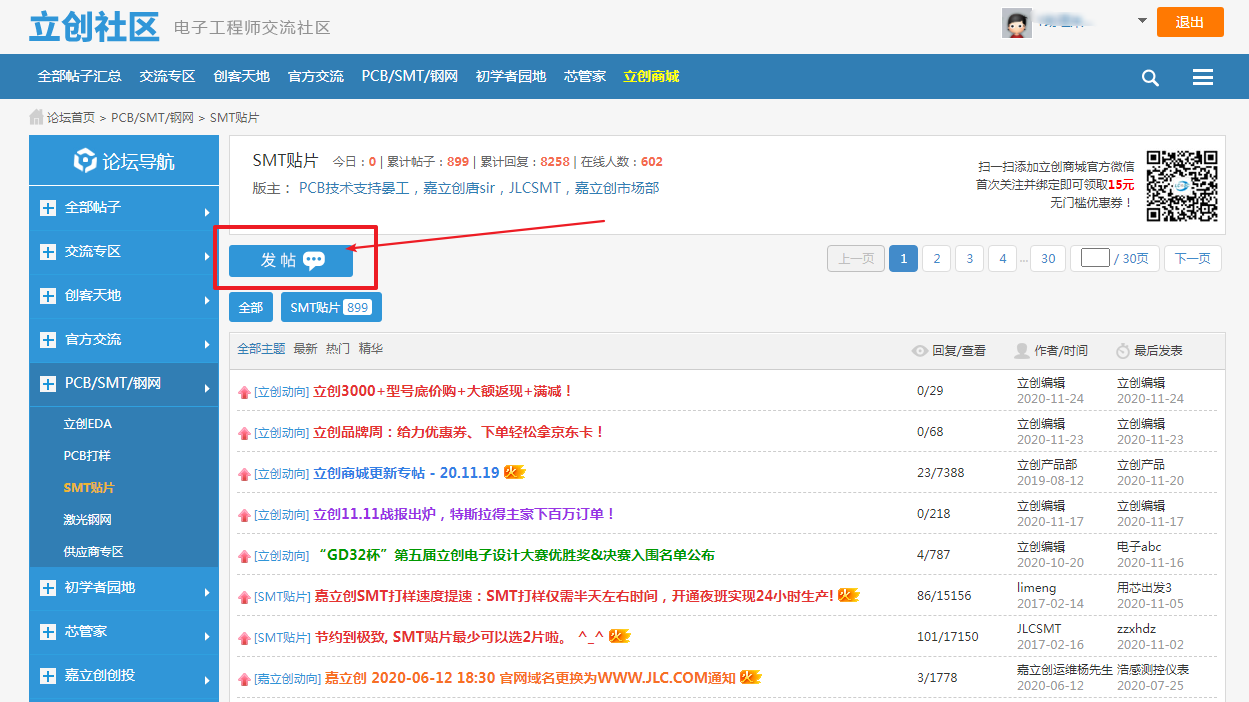Click the orange 退出 logout button

pos(1189,22)
